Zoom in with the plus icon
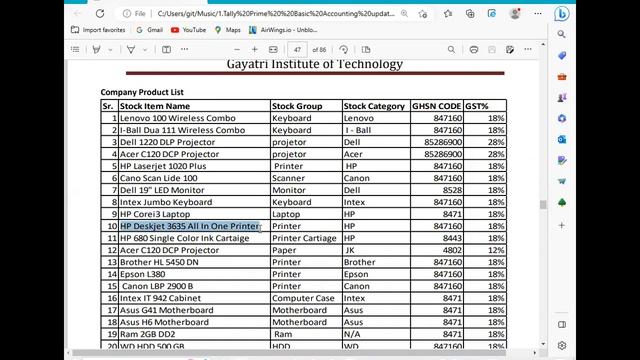The width and height of the screenshot is (640, 360). point(255,49)
